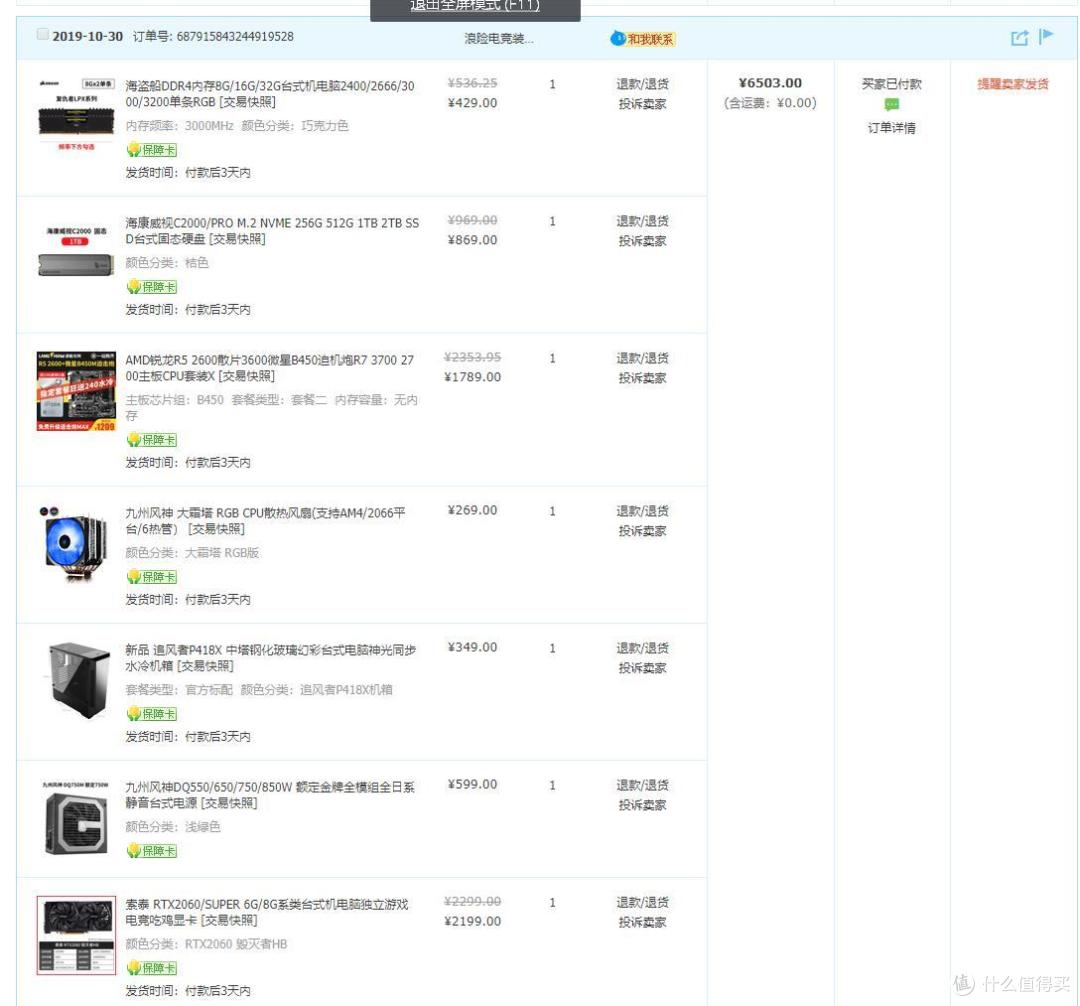This screenshot has width=1080, height=1006.
Task: Click 投诉卖家 for the P418X case
Action: pyautogui.click(x=642, y=668)
